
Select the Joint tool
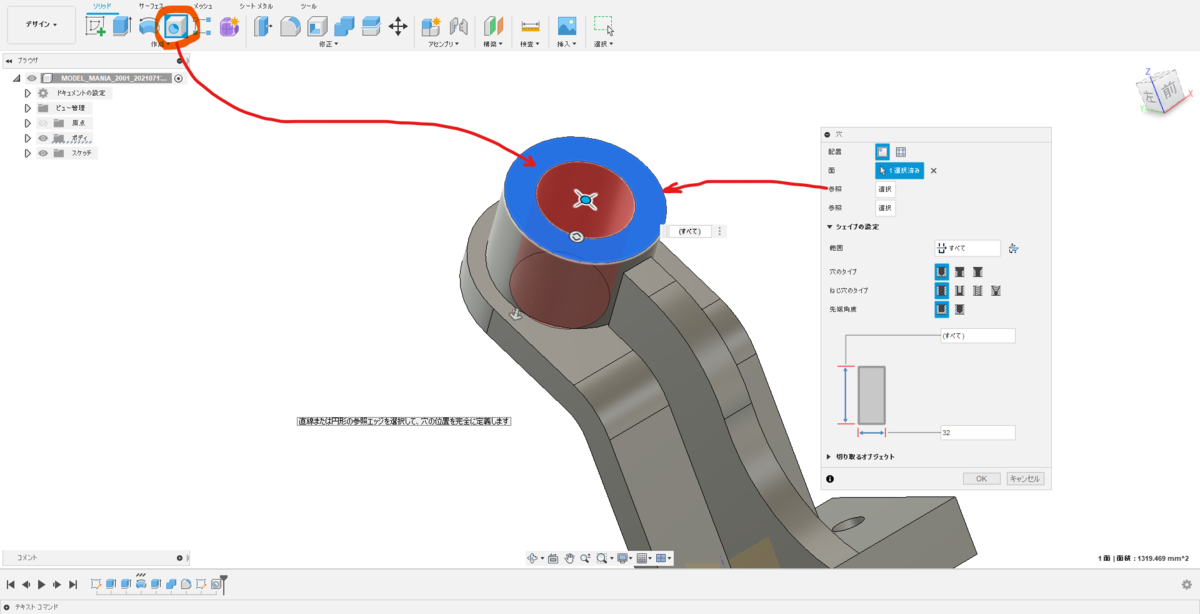(x=459, y=27)
